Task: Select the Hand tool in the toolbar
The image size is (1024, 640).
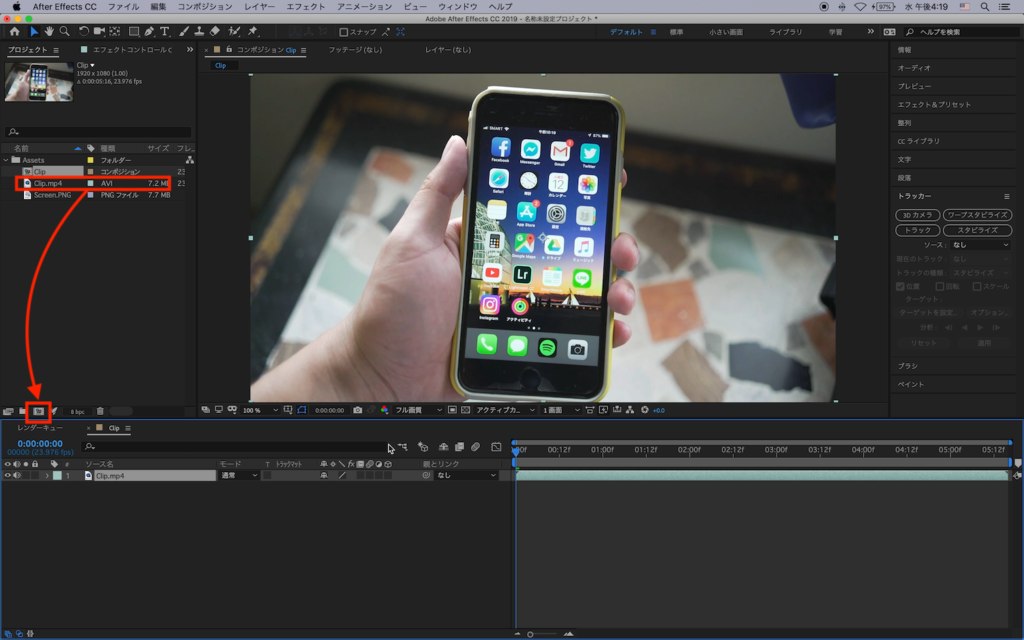Action: pyautogui.click(x=49, y=32)
